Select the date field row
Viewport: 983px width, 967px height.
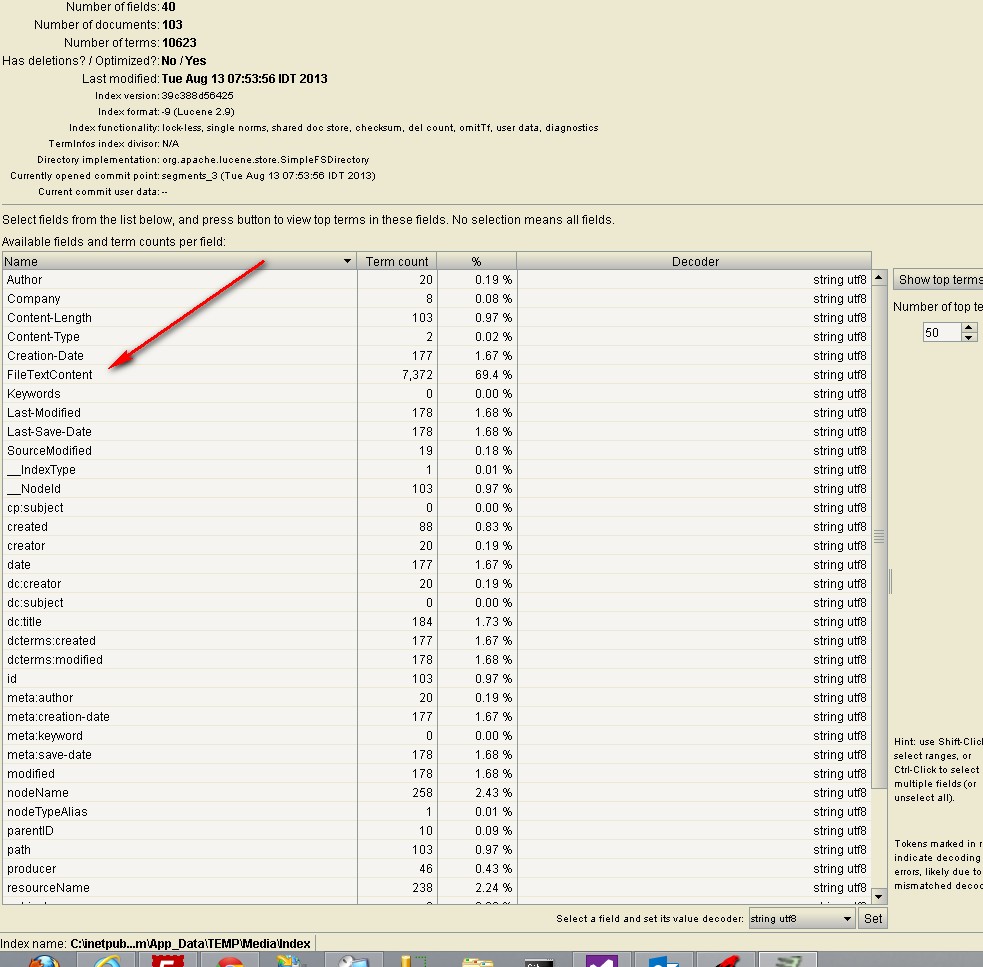(436, 565)
